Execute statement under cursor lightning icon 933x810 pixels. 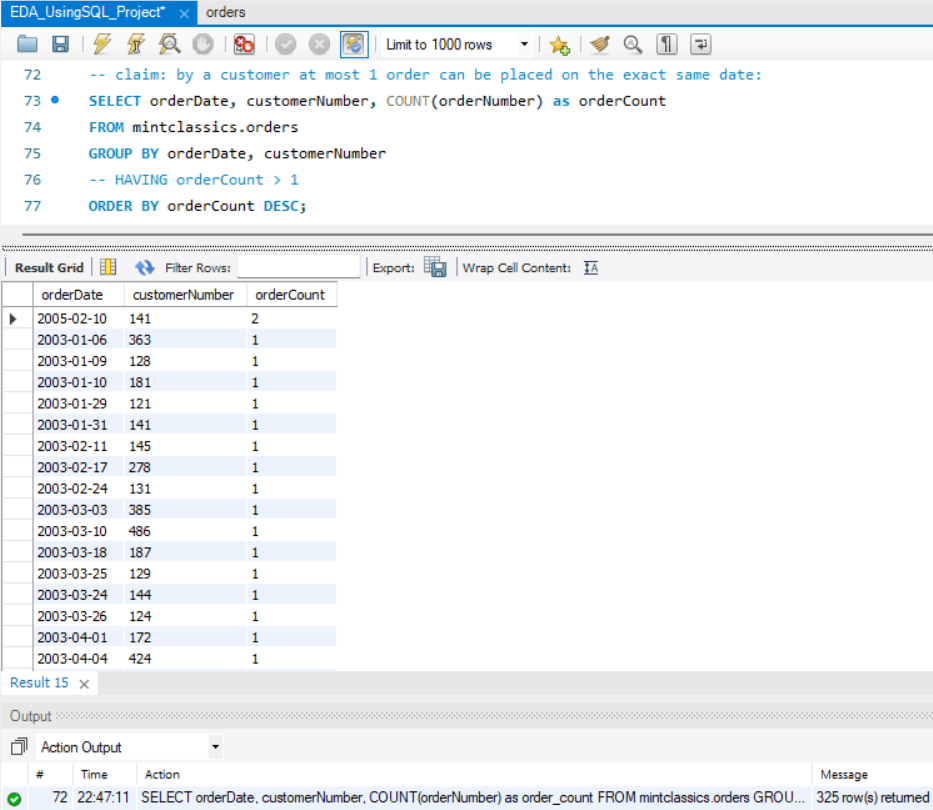pyautogui.click(x=136, y=45)
